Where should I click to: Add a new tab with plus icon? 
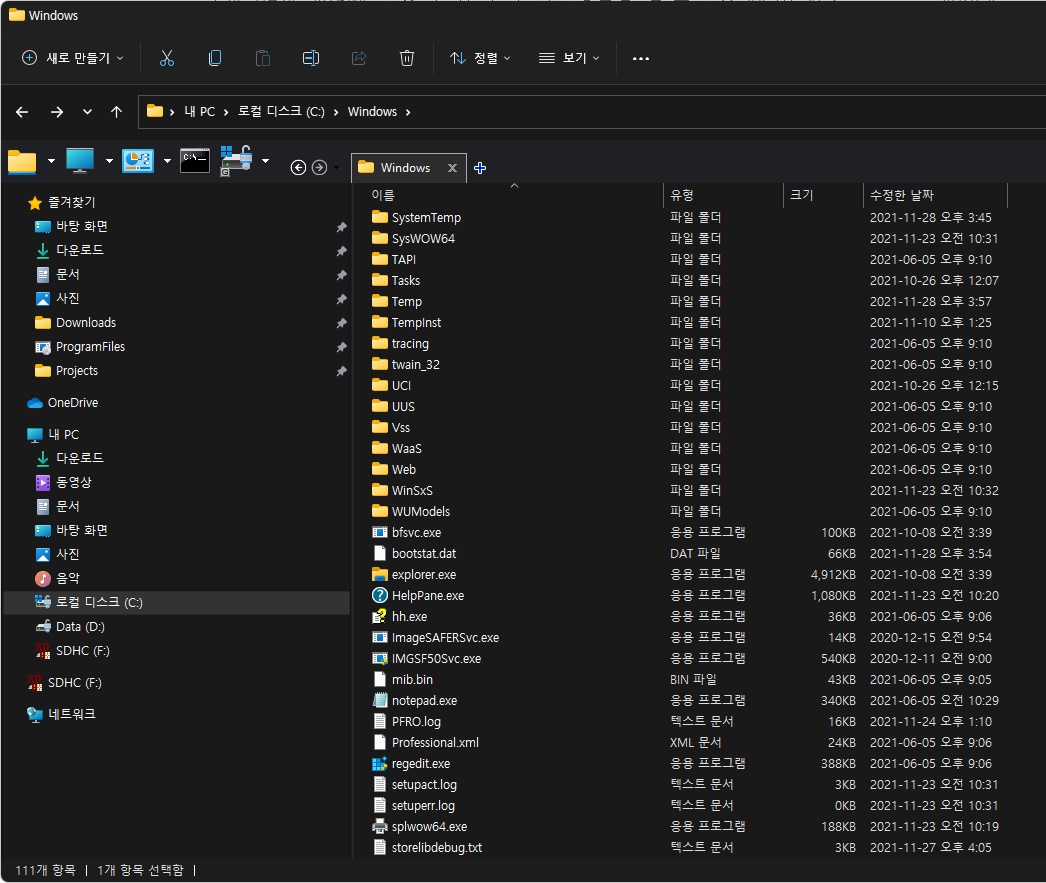click(480, 168)
